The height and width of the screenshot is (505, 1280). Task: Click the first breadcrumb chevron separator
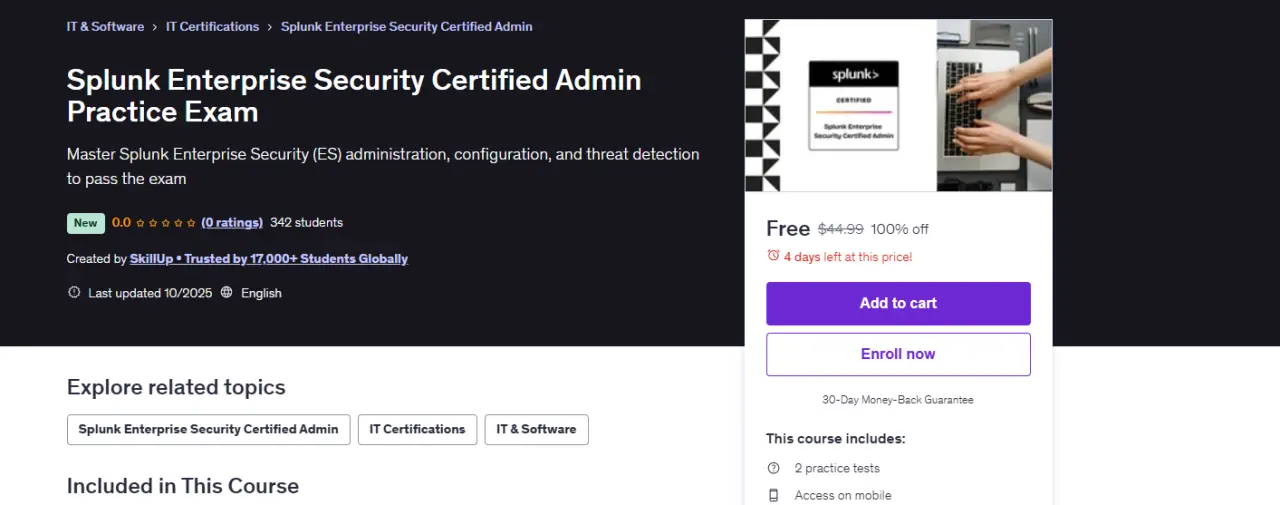click(155, 27)
